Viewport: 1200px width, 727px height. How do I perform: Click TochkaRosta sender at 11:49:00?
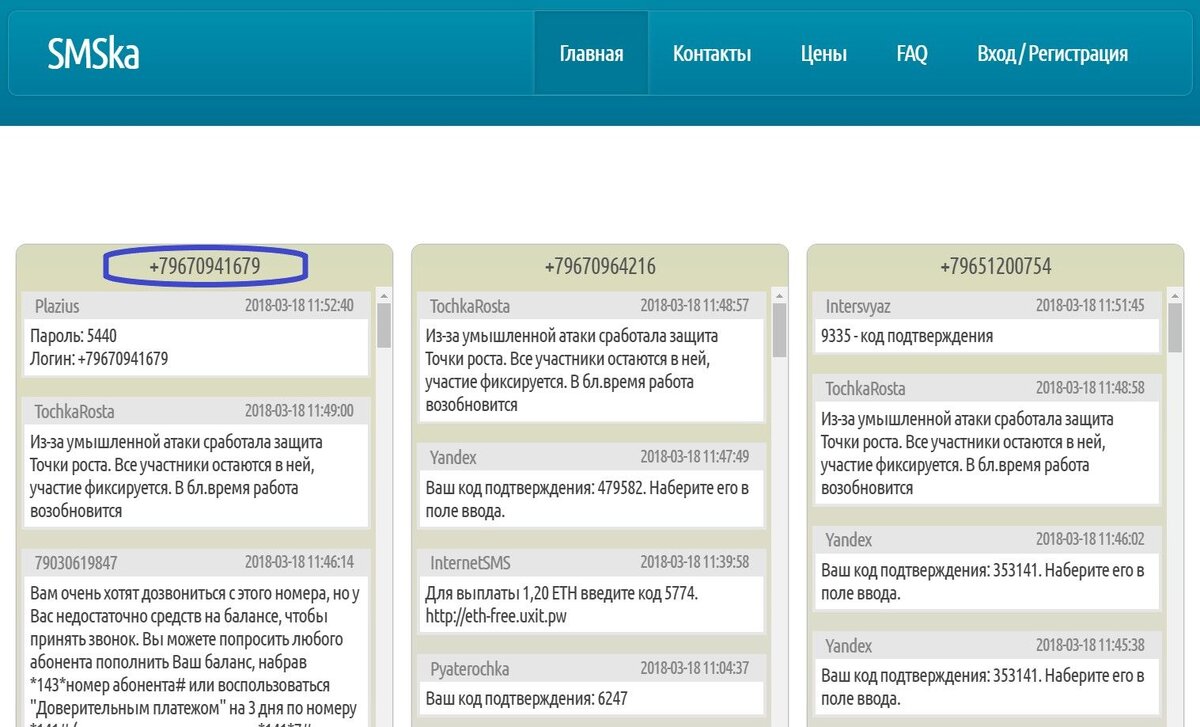click(x=74, y=411)
